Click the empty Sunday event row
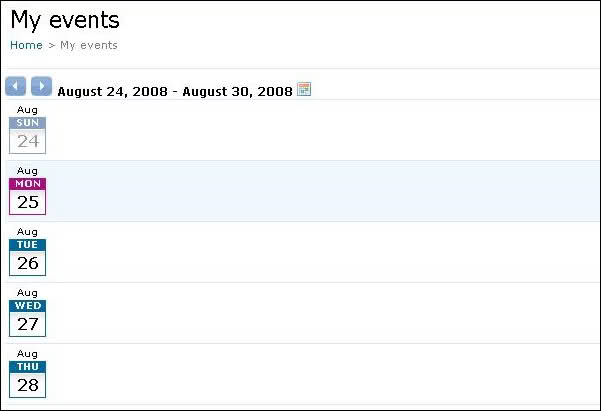This screenshot has height=411, width=601. [x=320, y=130]
